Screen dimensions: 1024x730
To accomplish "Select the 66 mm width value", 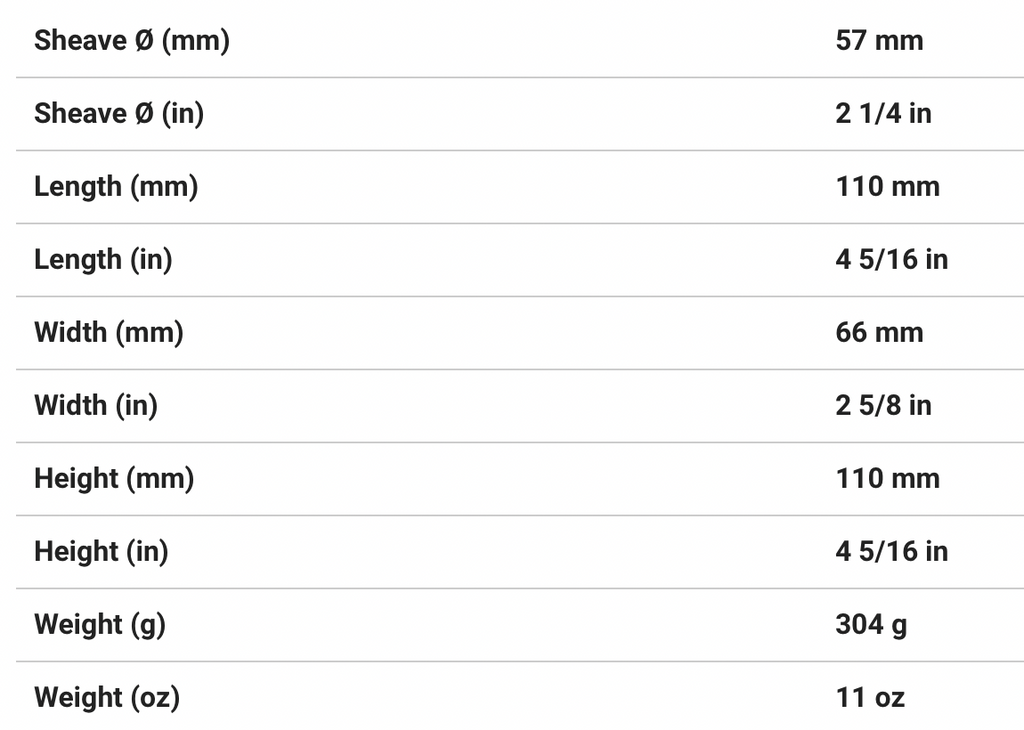I will [879, 333].
